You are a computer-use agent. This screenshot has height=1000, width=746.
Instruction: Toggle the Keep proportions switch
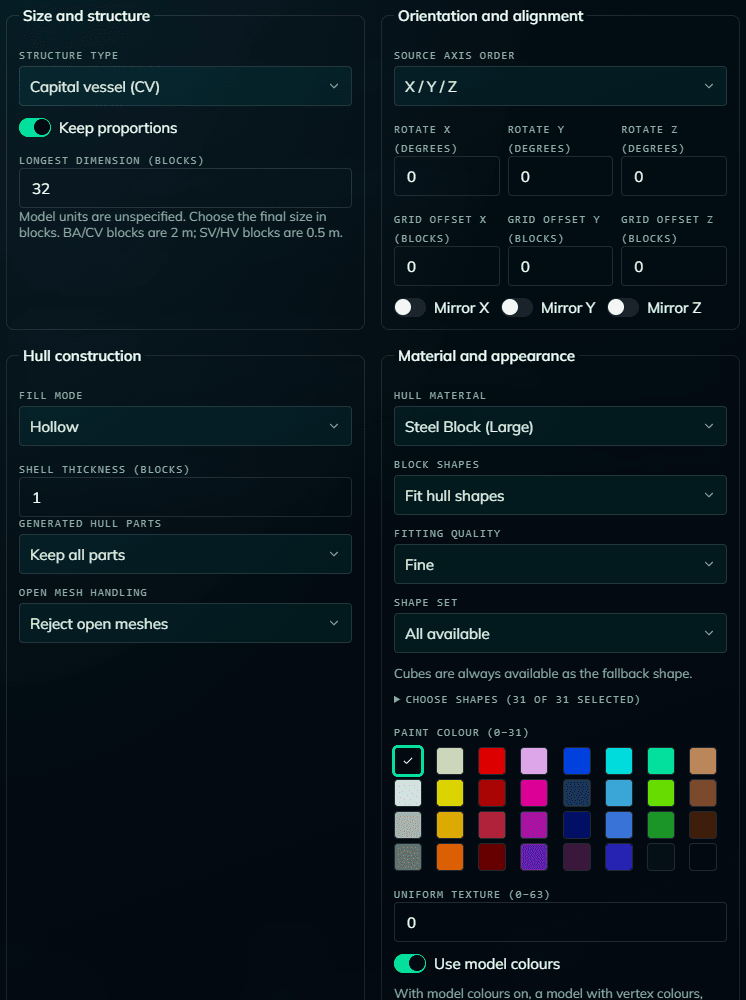[x=35, y=128]
